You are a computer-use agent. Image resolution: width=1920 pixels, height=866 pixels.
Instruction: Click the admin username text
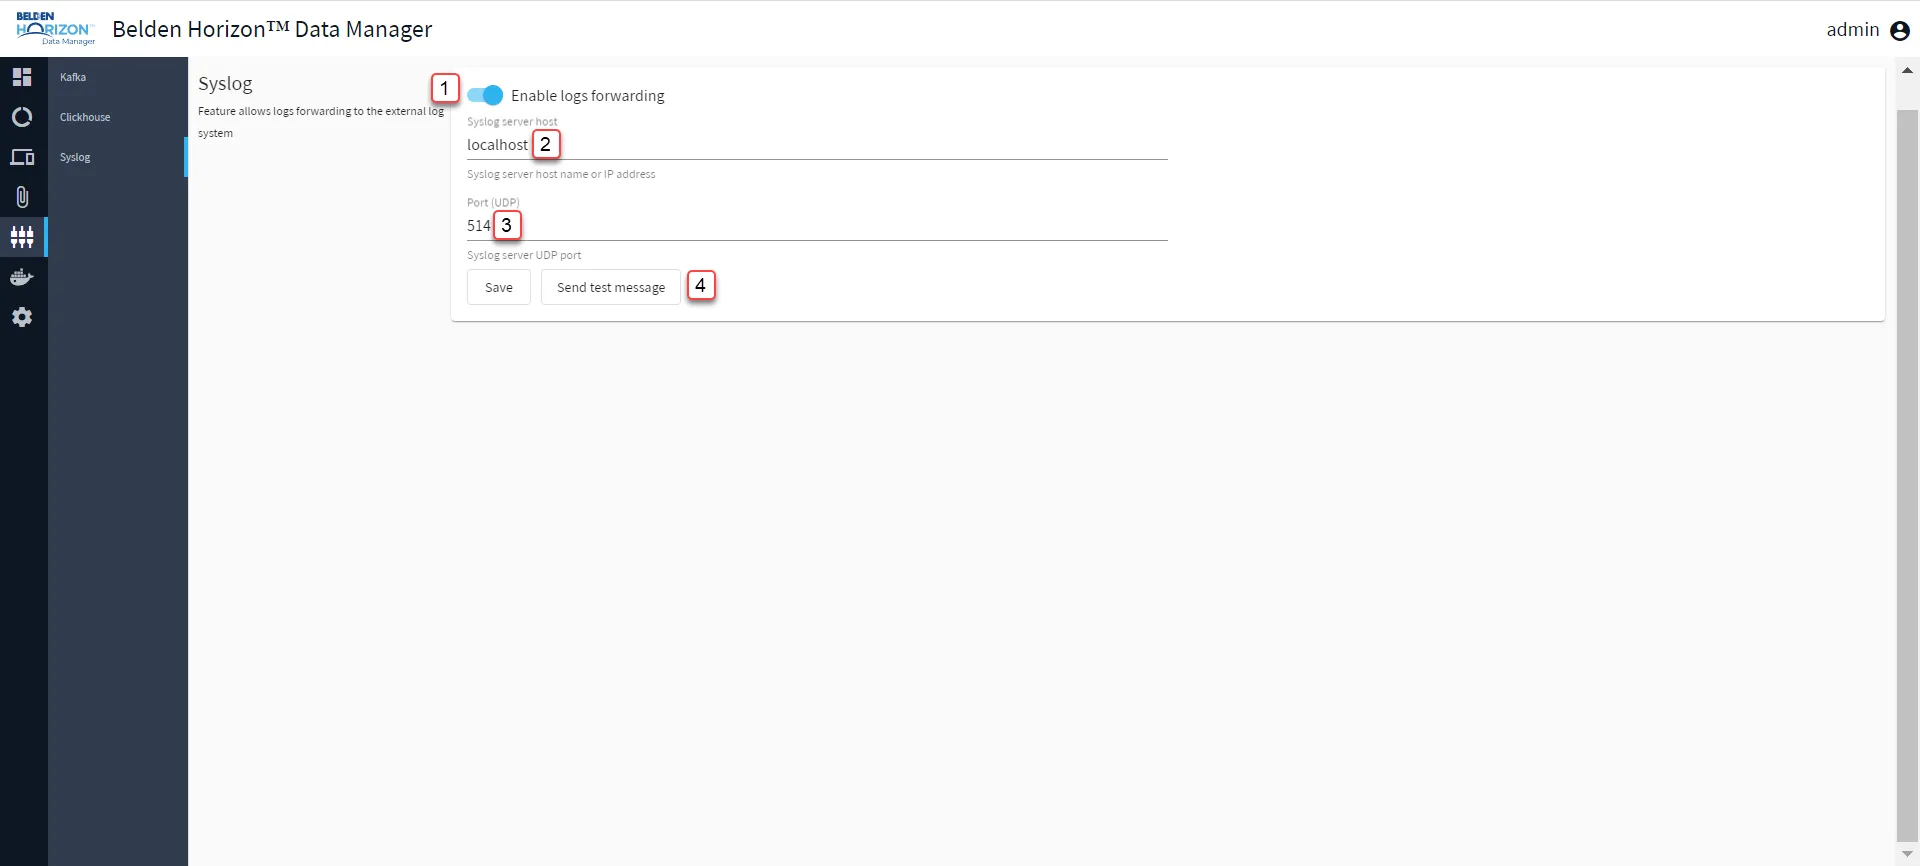coord(1853,30)
